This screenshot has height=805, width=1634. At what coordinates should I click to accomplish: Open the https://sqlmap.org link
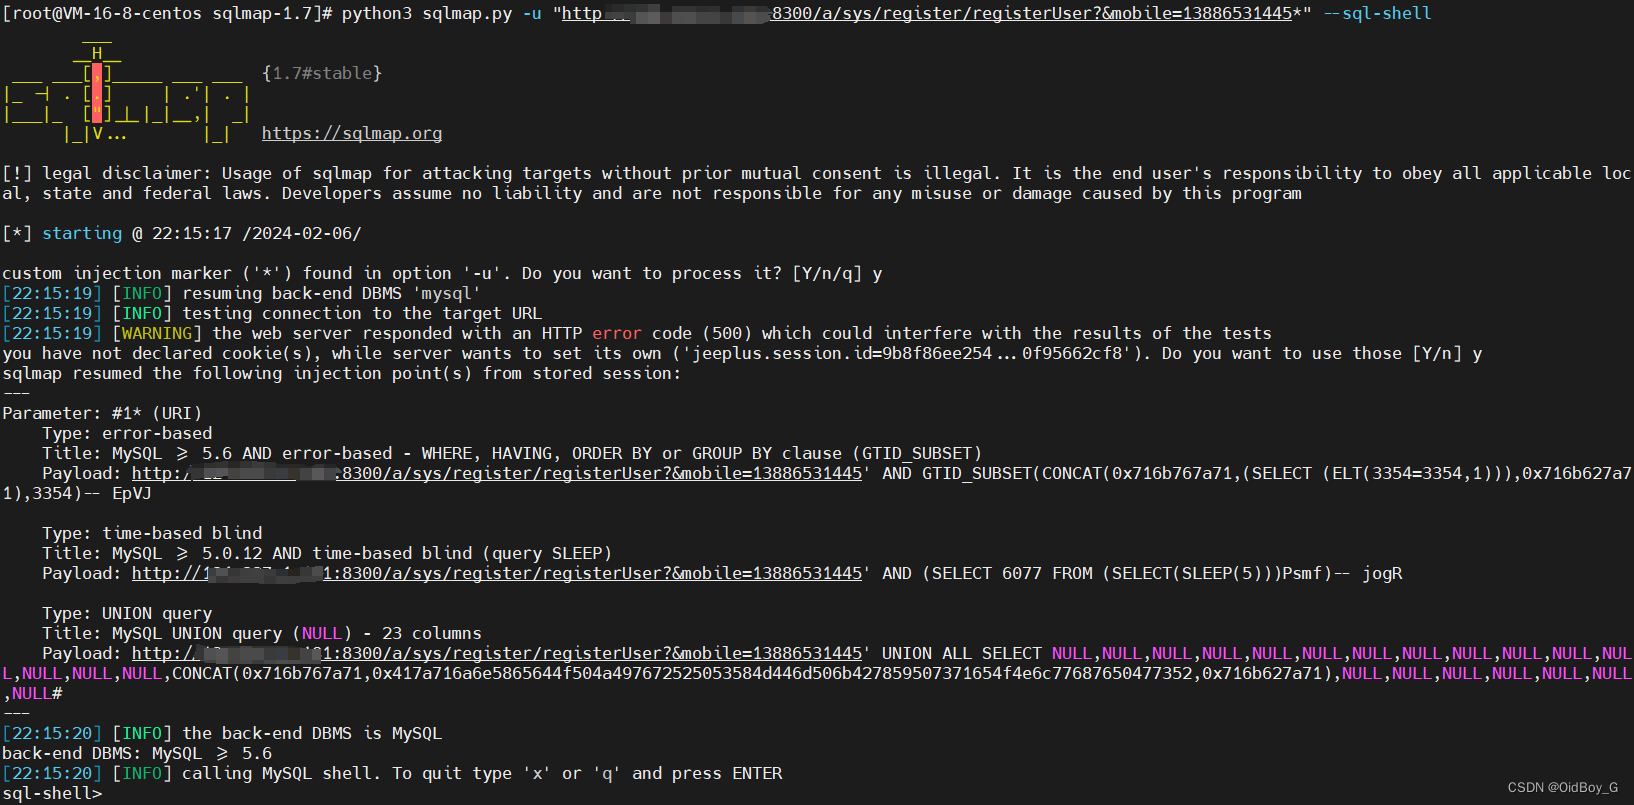pos(352,133)
